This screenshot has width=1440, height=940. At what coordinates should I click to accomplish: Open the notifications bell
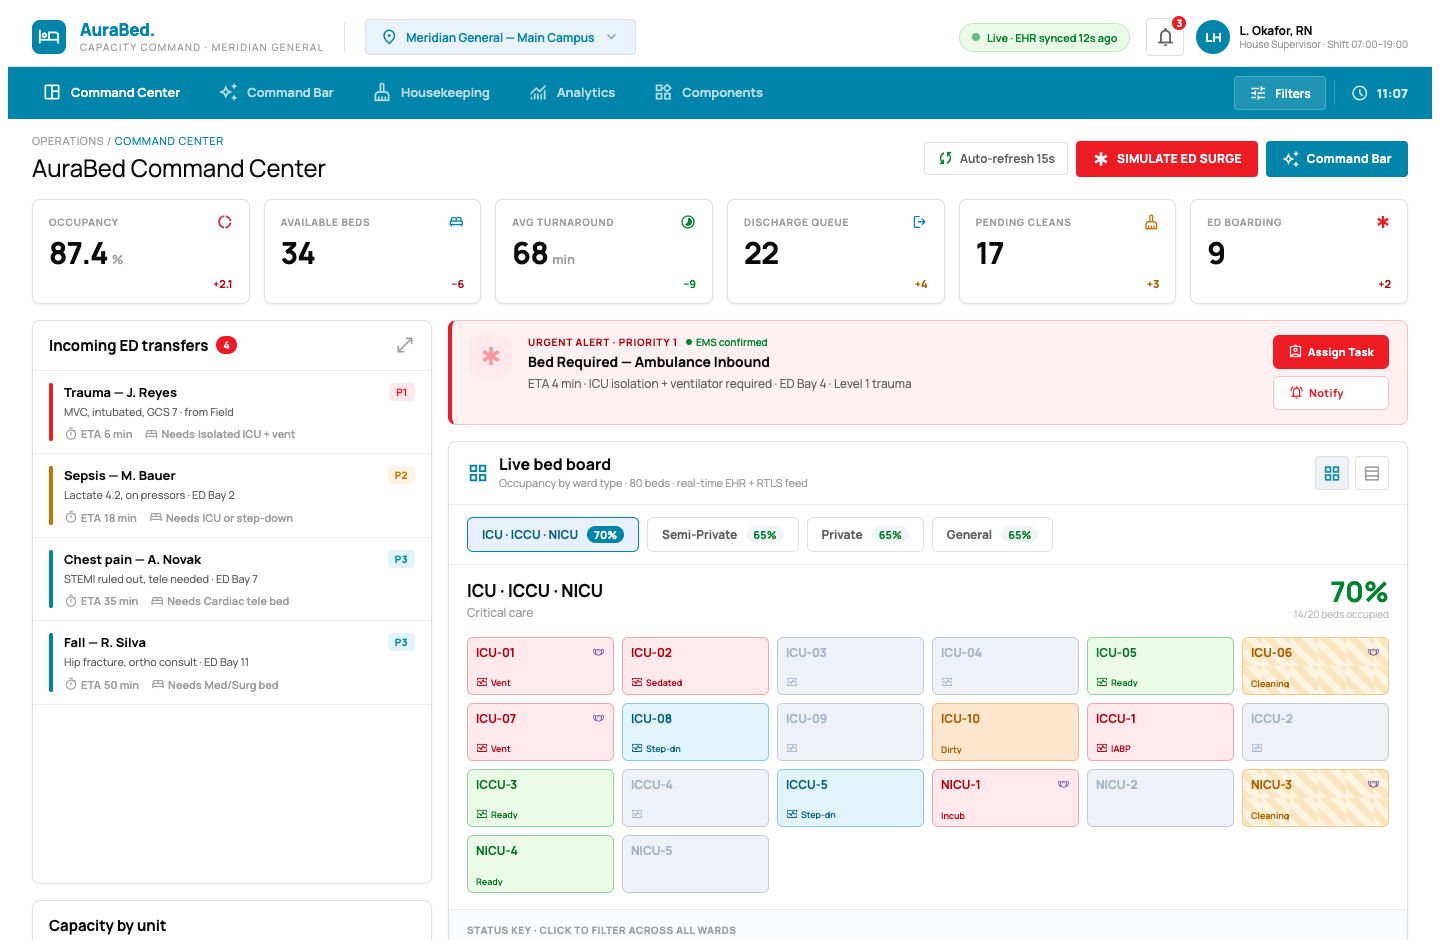(x=1165, y=37)
